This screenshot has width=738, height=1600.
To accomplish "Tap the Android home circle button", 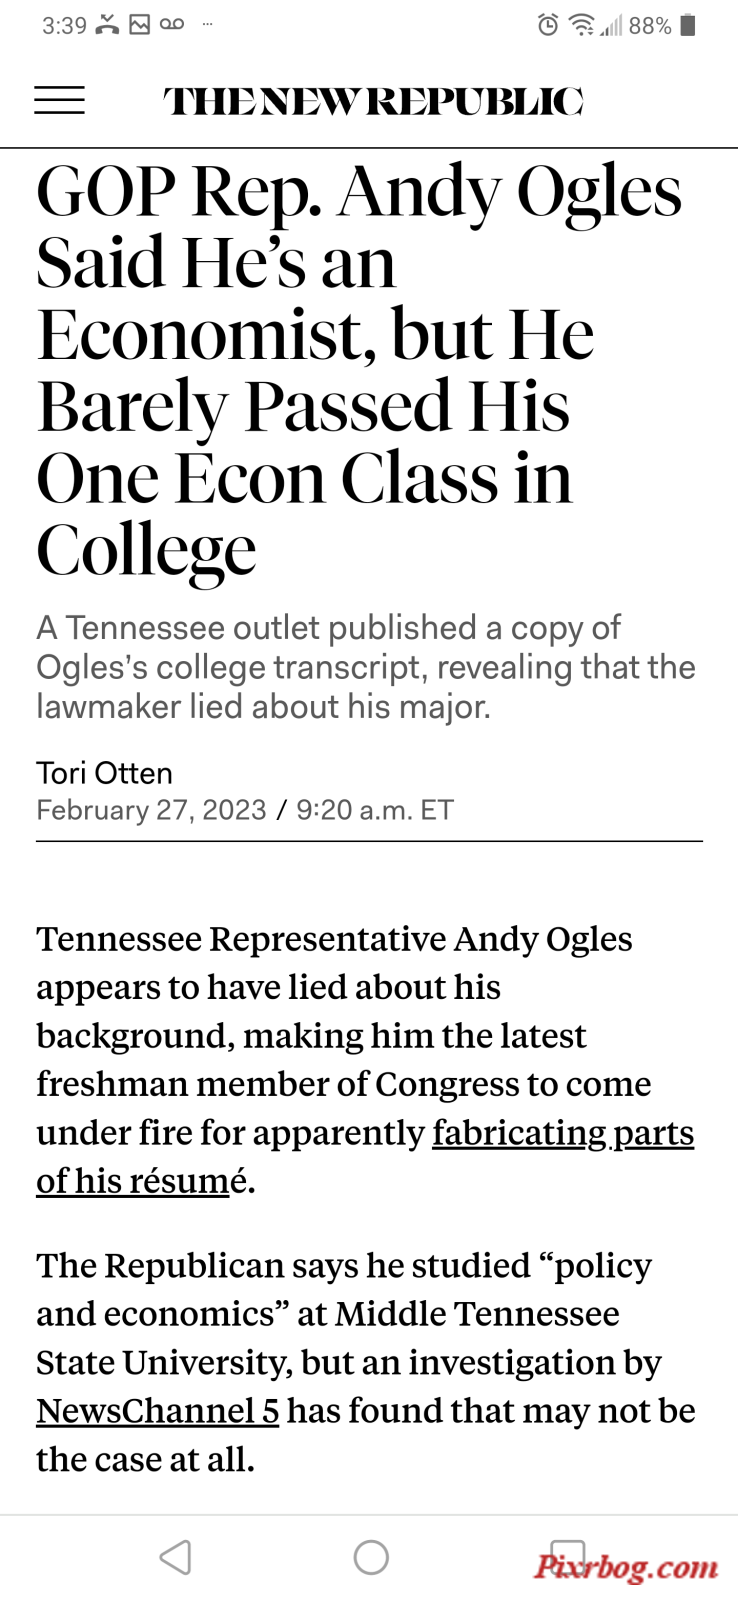I will tap(371, 1557).
